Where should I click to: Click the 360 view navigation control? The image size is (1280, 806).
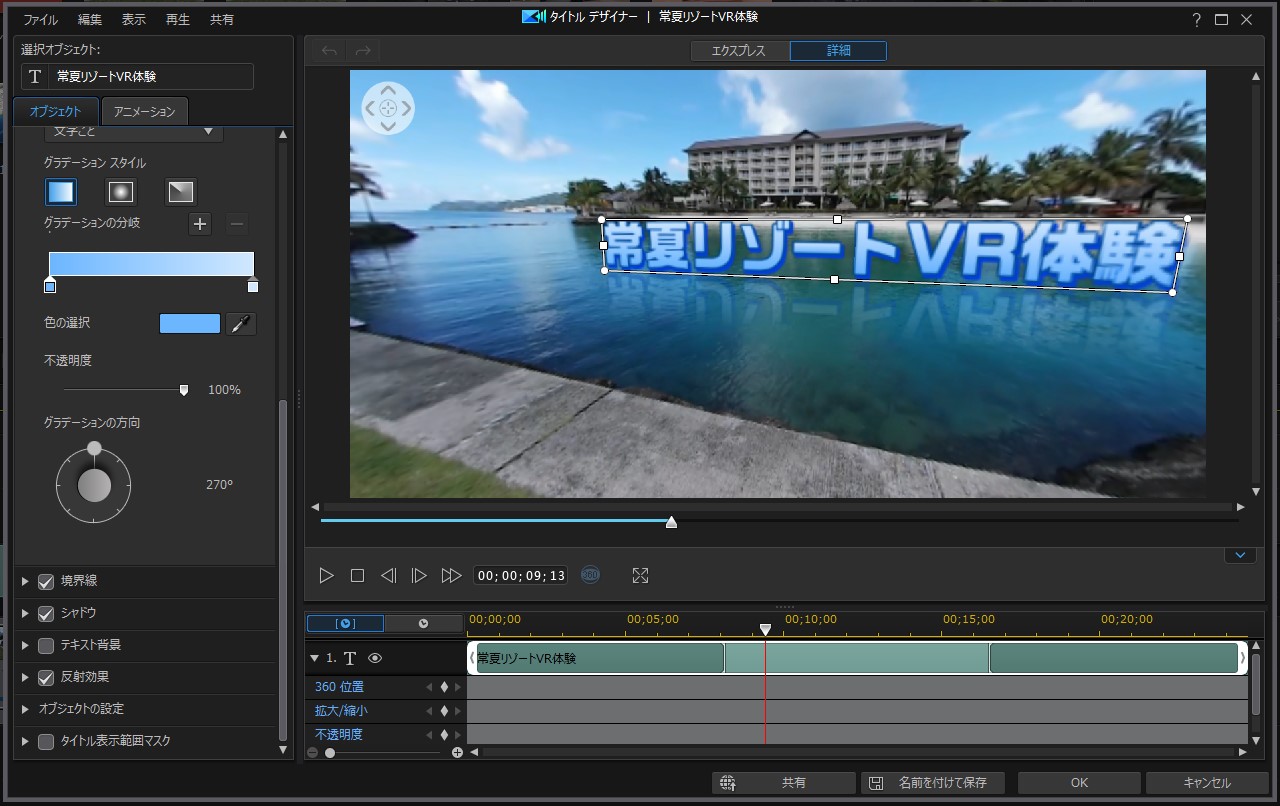pyautogui.click(x=388, y=107)
